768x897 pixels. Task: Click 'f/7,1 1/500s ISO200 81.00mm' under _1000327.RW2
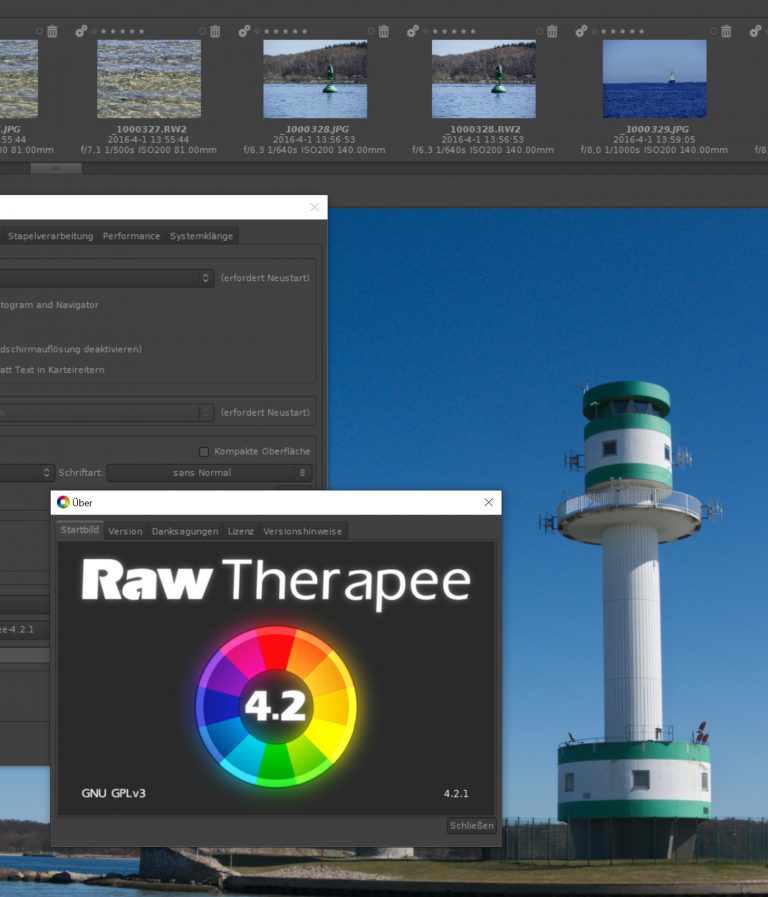click(149, 150)
